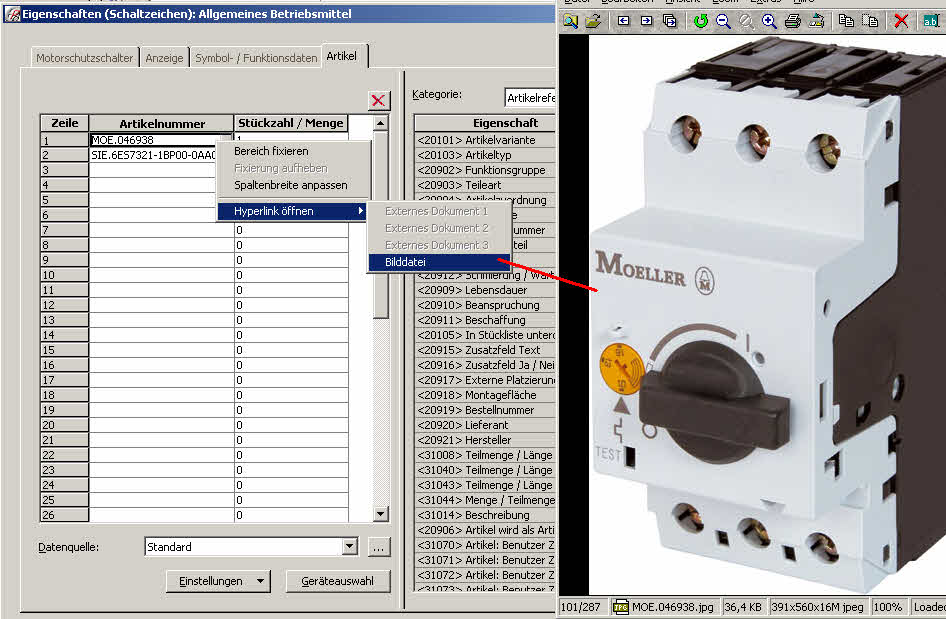Open the Anzeige tab

pyautogui.click(x=164, y=58)
